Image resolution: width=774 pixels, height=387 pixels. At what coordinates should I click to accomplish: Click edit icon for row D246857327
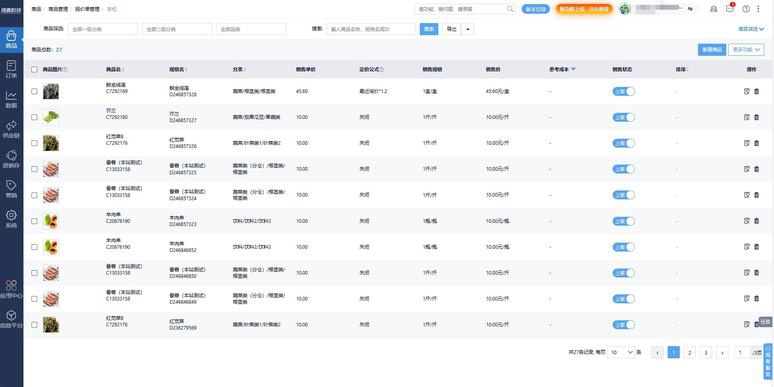746,117
